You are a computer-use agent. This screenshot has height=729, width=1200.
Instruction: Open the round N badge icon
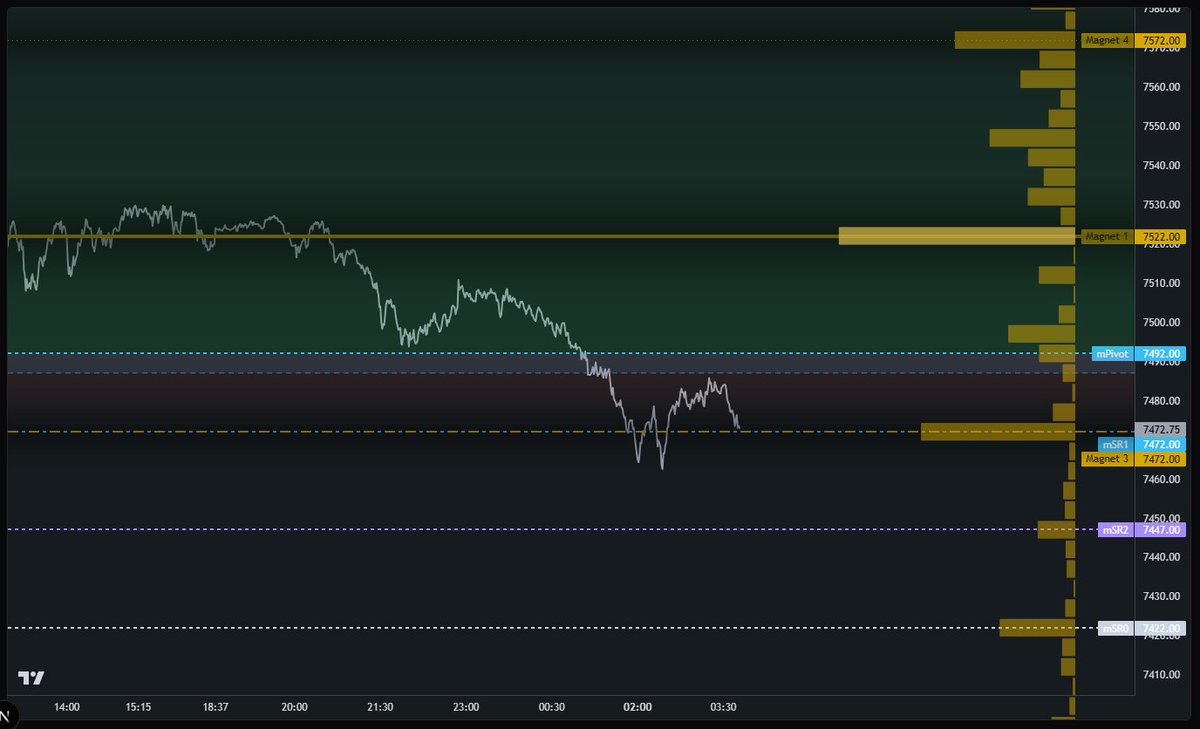[4, 716]
